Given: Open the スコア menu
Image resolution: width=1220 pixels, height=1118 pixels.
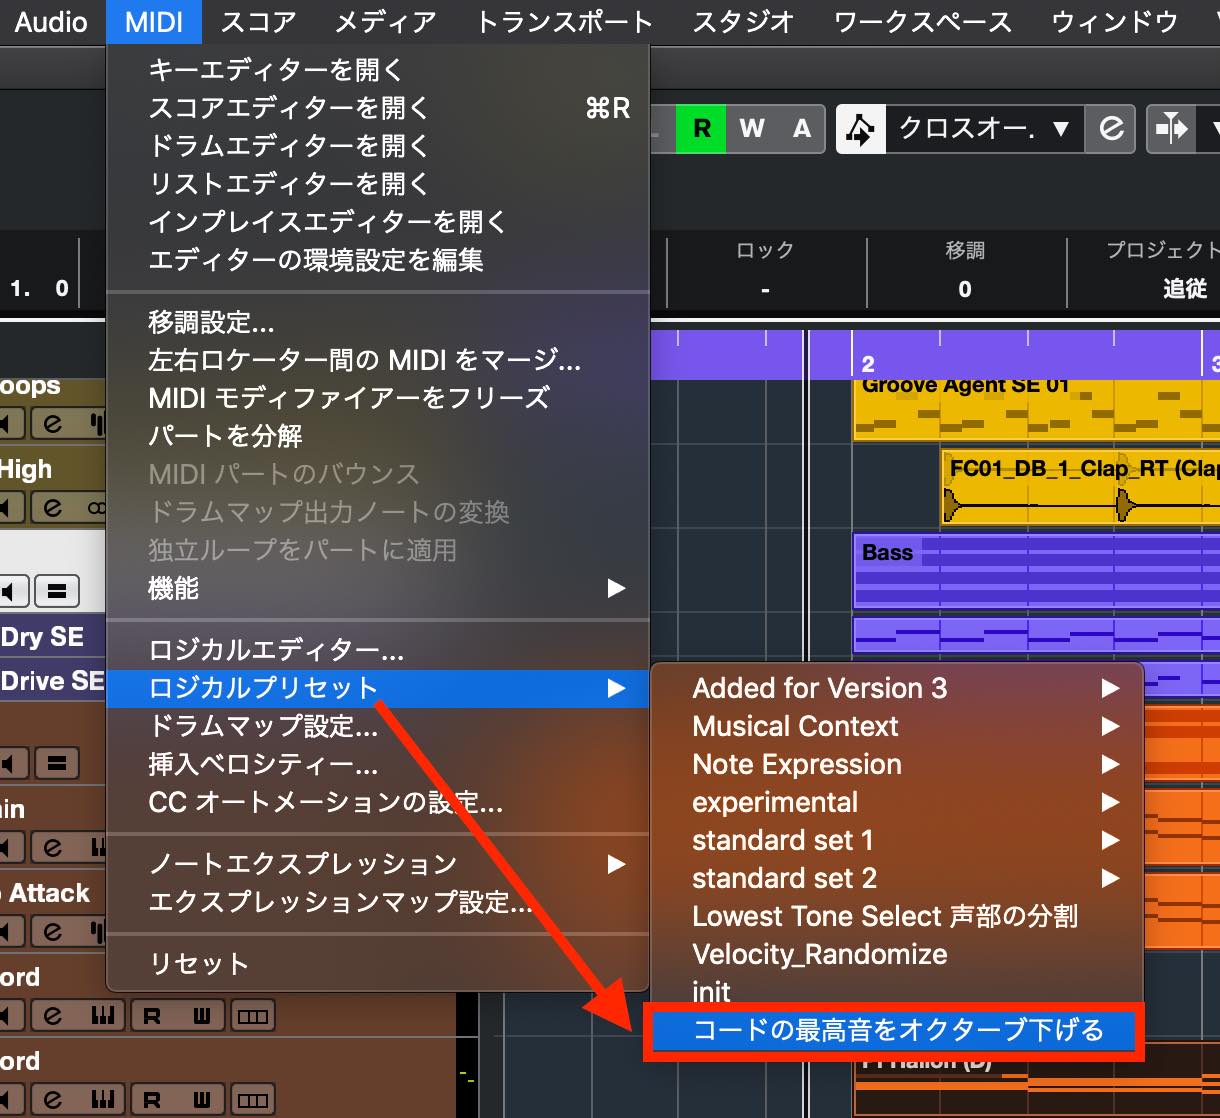Looking at the screenshot, I should pyautogui.click(x=259, y=21).
